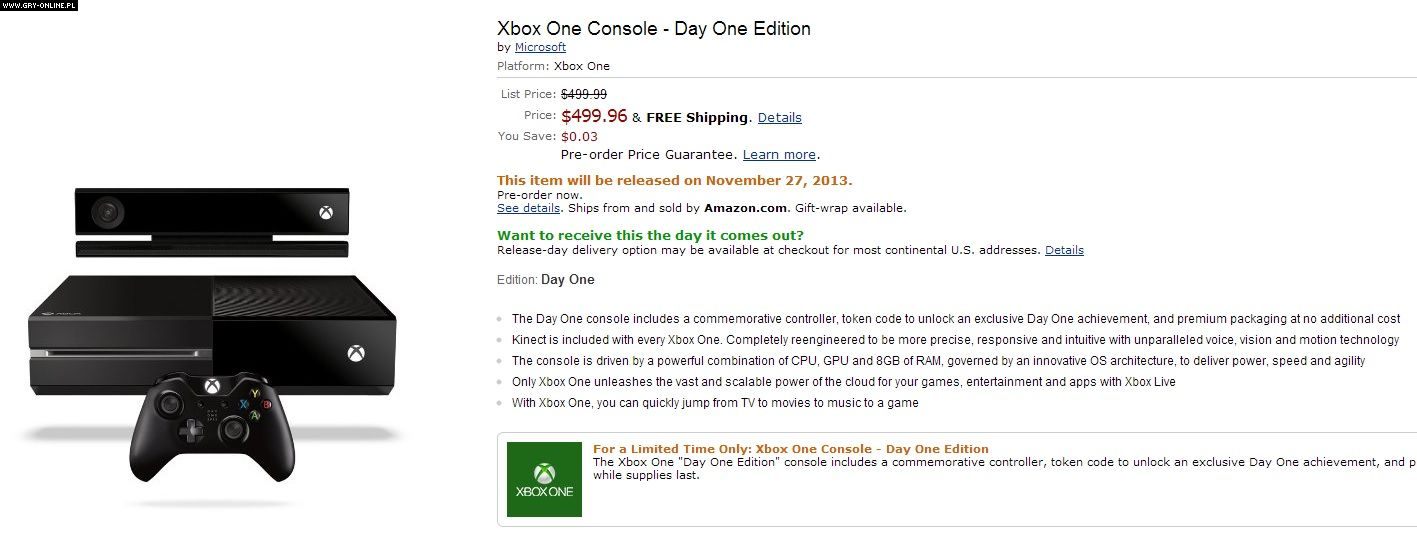Click the November 27, 2013 release notice
The image size is (1417, 543).
coord(674,180)
